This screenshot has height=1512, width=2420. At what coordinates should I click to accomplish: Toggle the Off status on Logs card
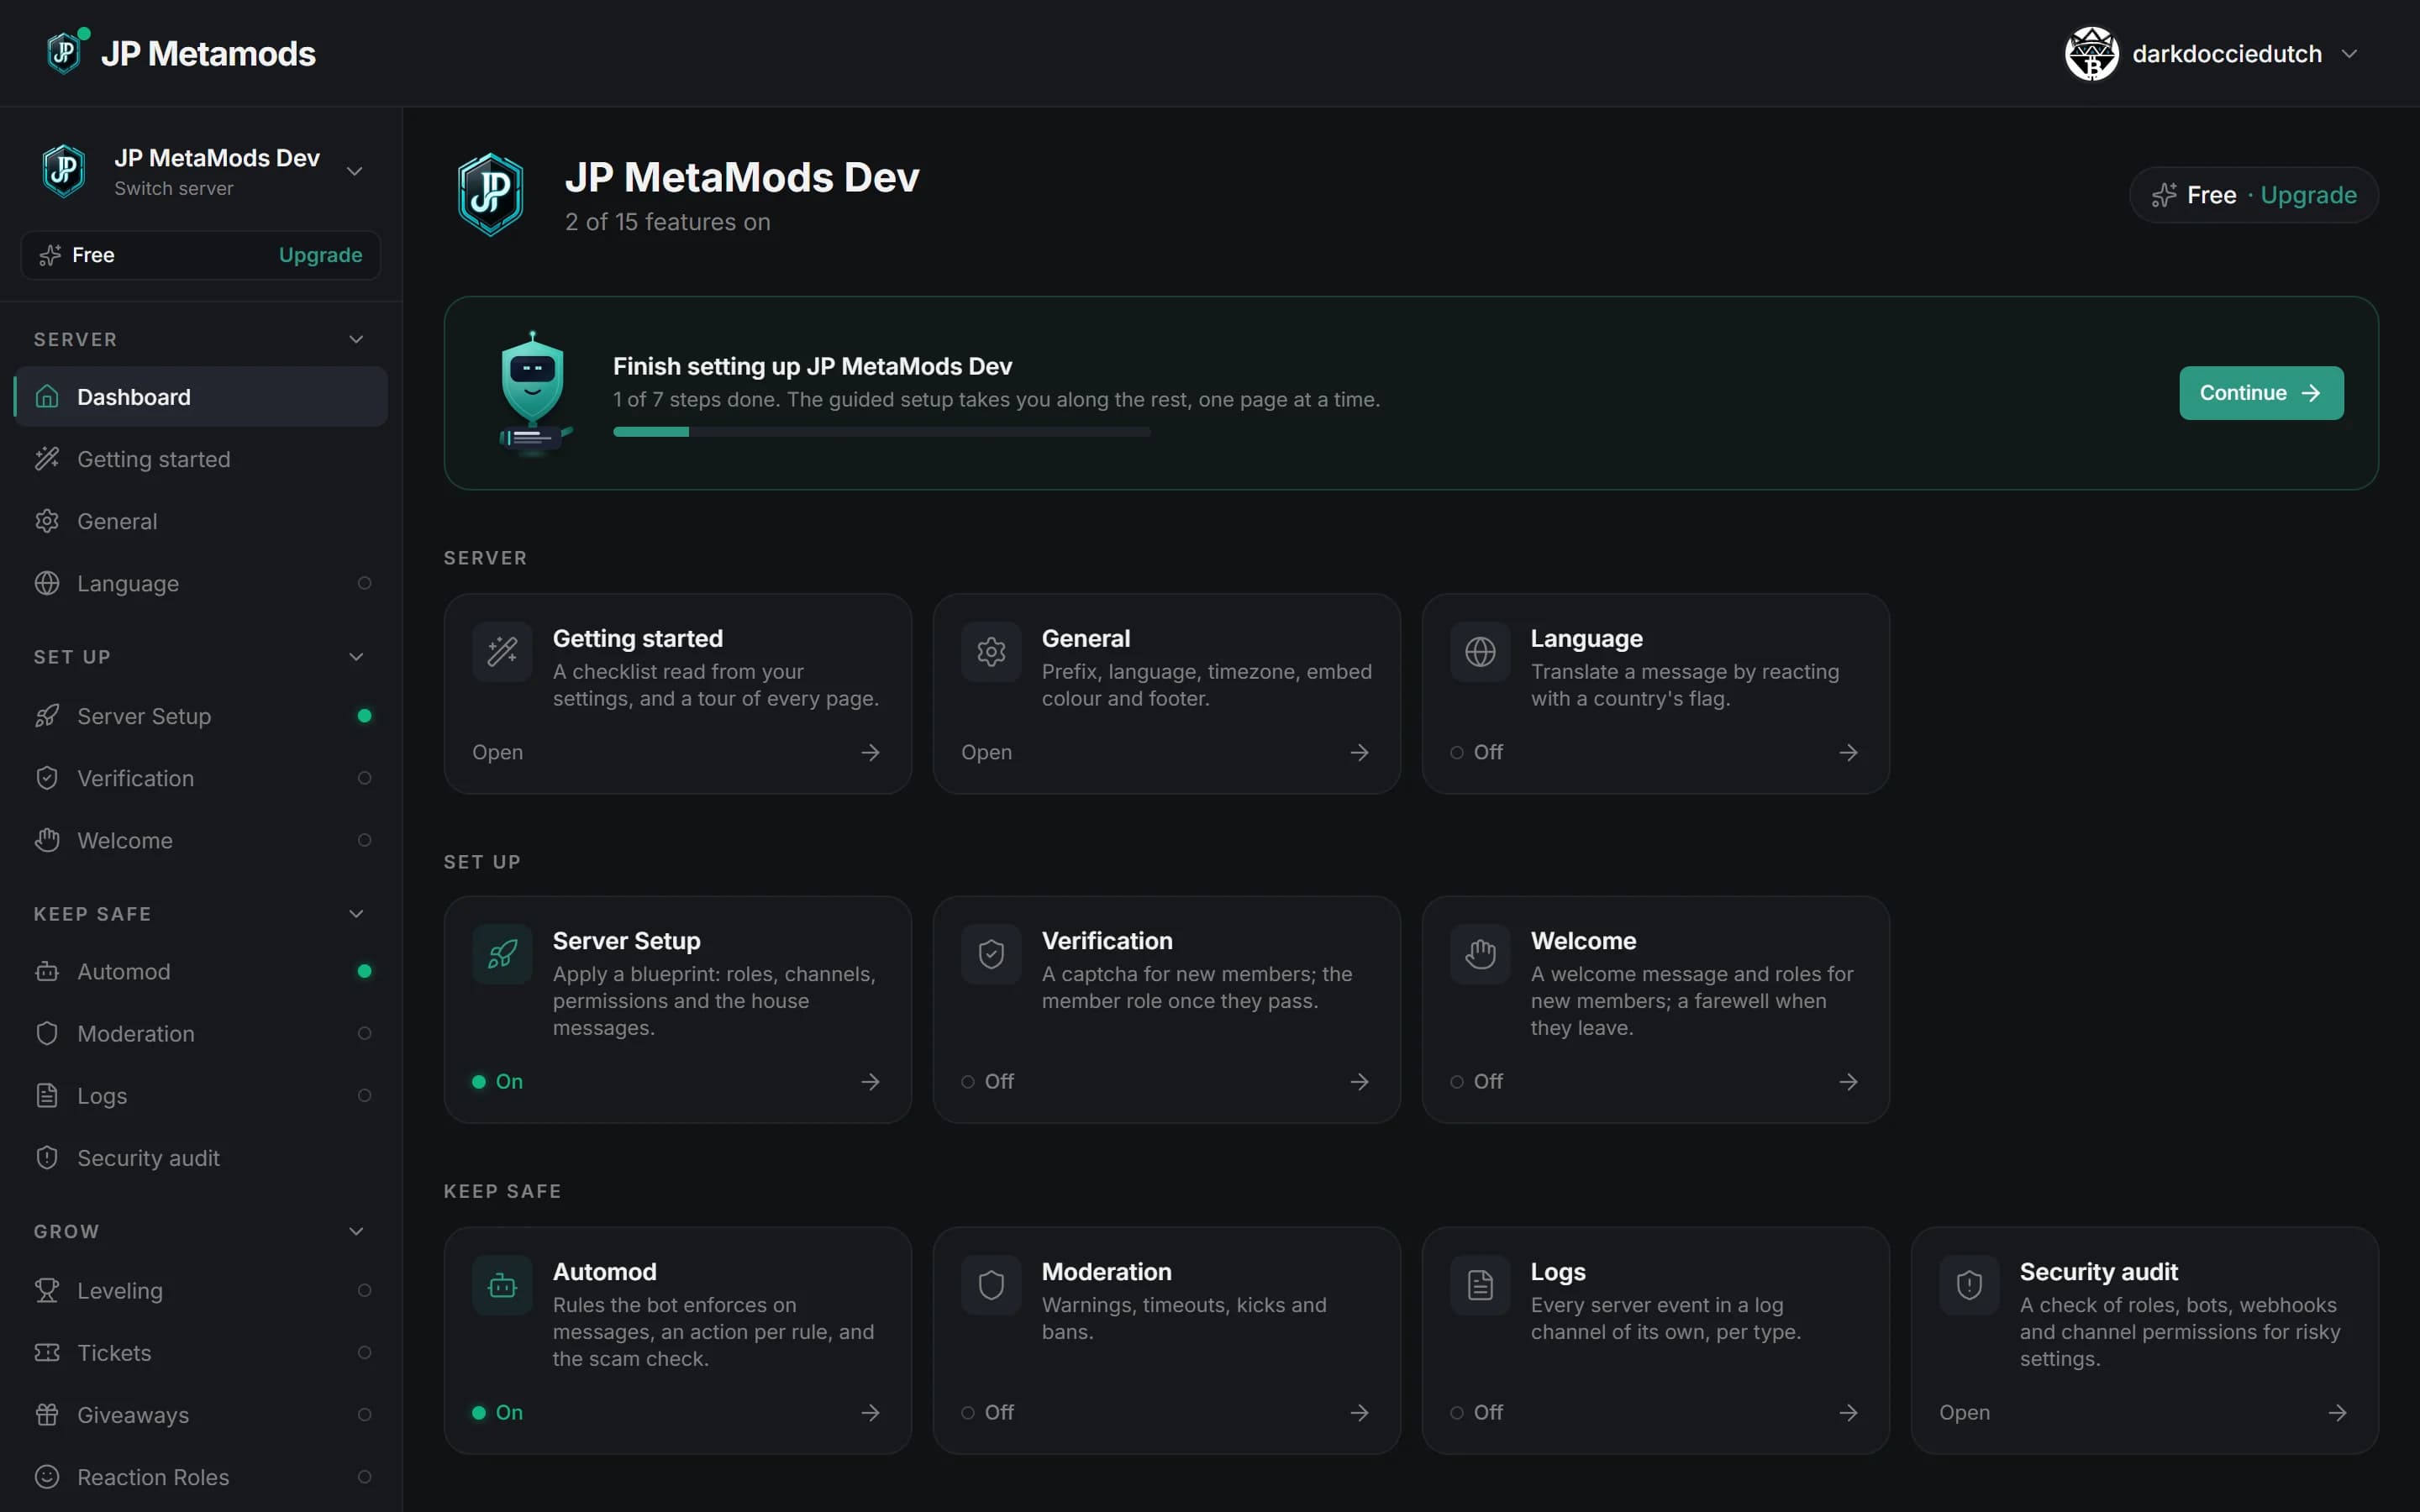click(x=1476, y=1412)
